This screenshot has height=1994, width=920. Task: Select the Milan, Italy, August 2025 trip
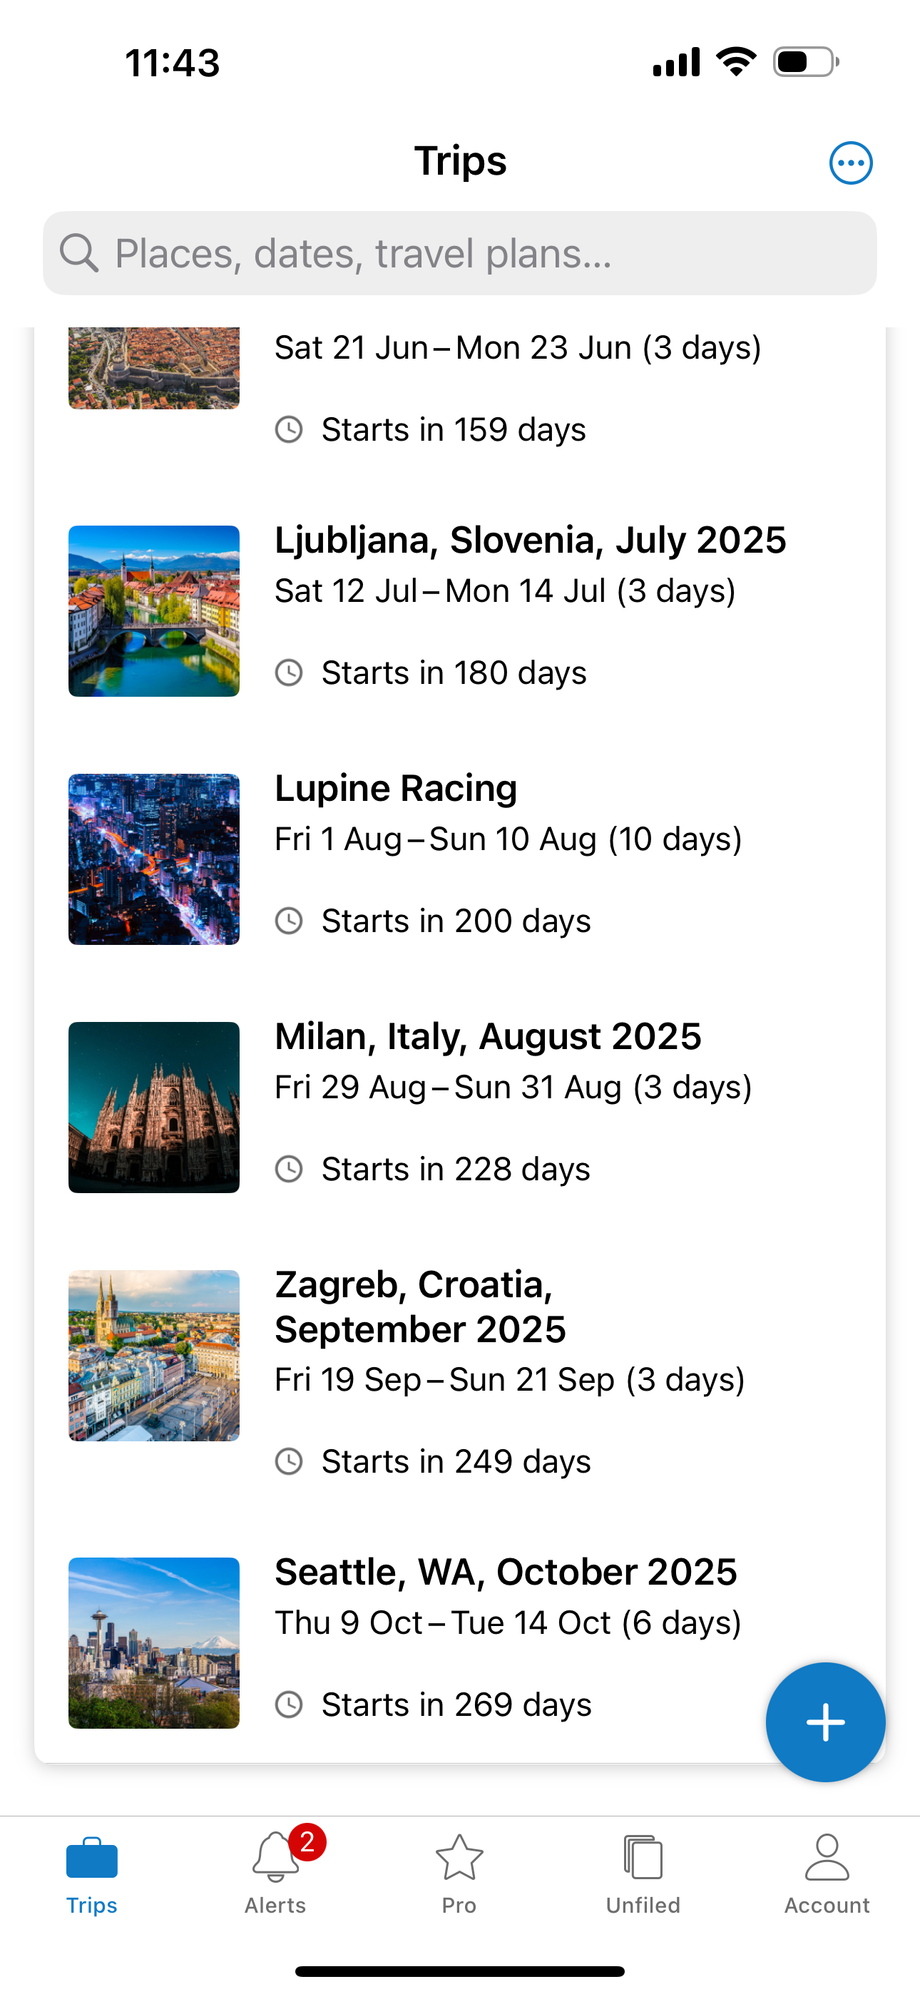(x=488, y=1037)
